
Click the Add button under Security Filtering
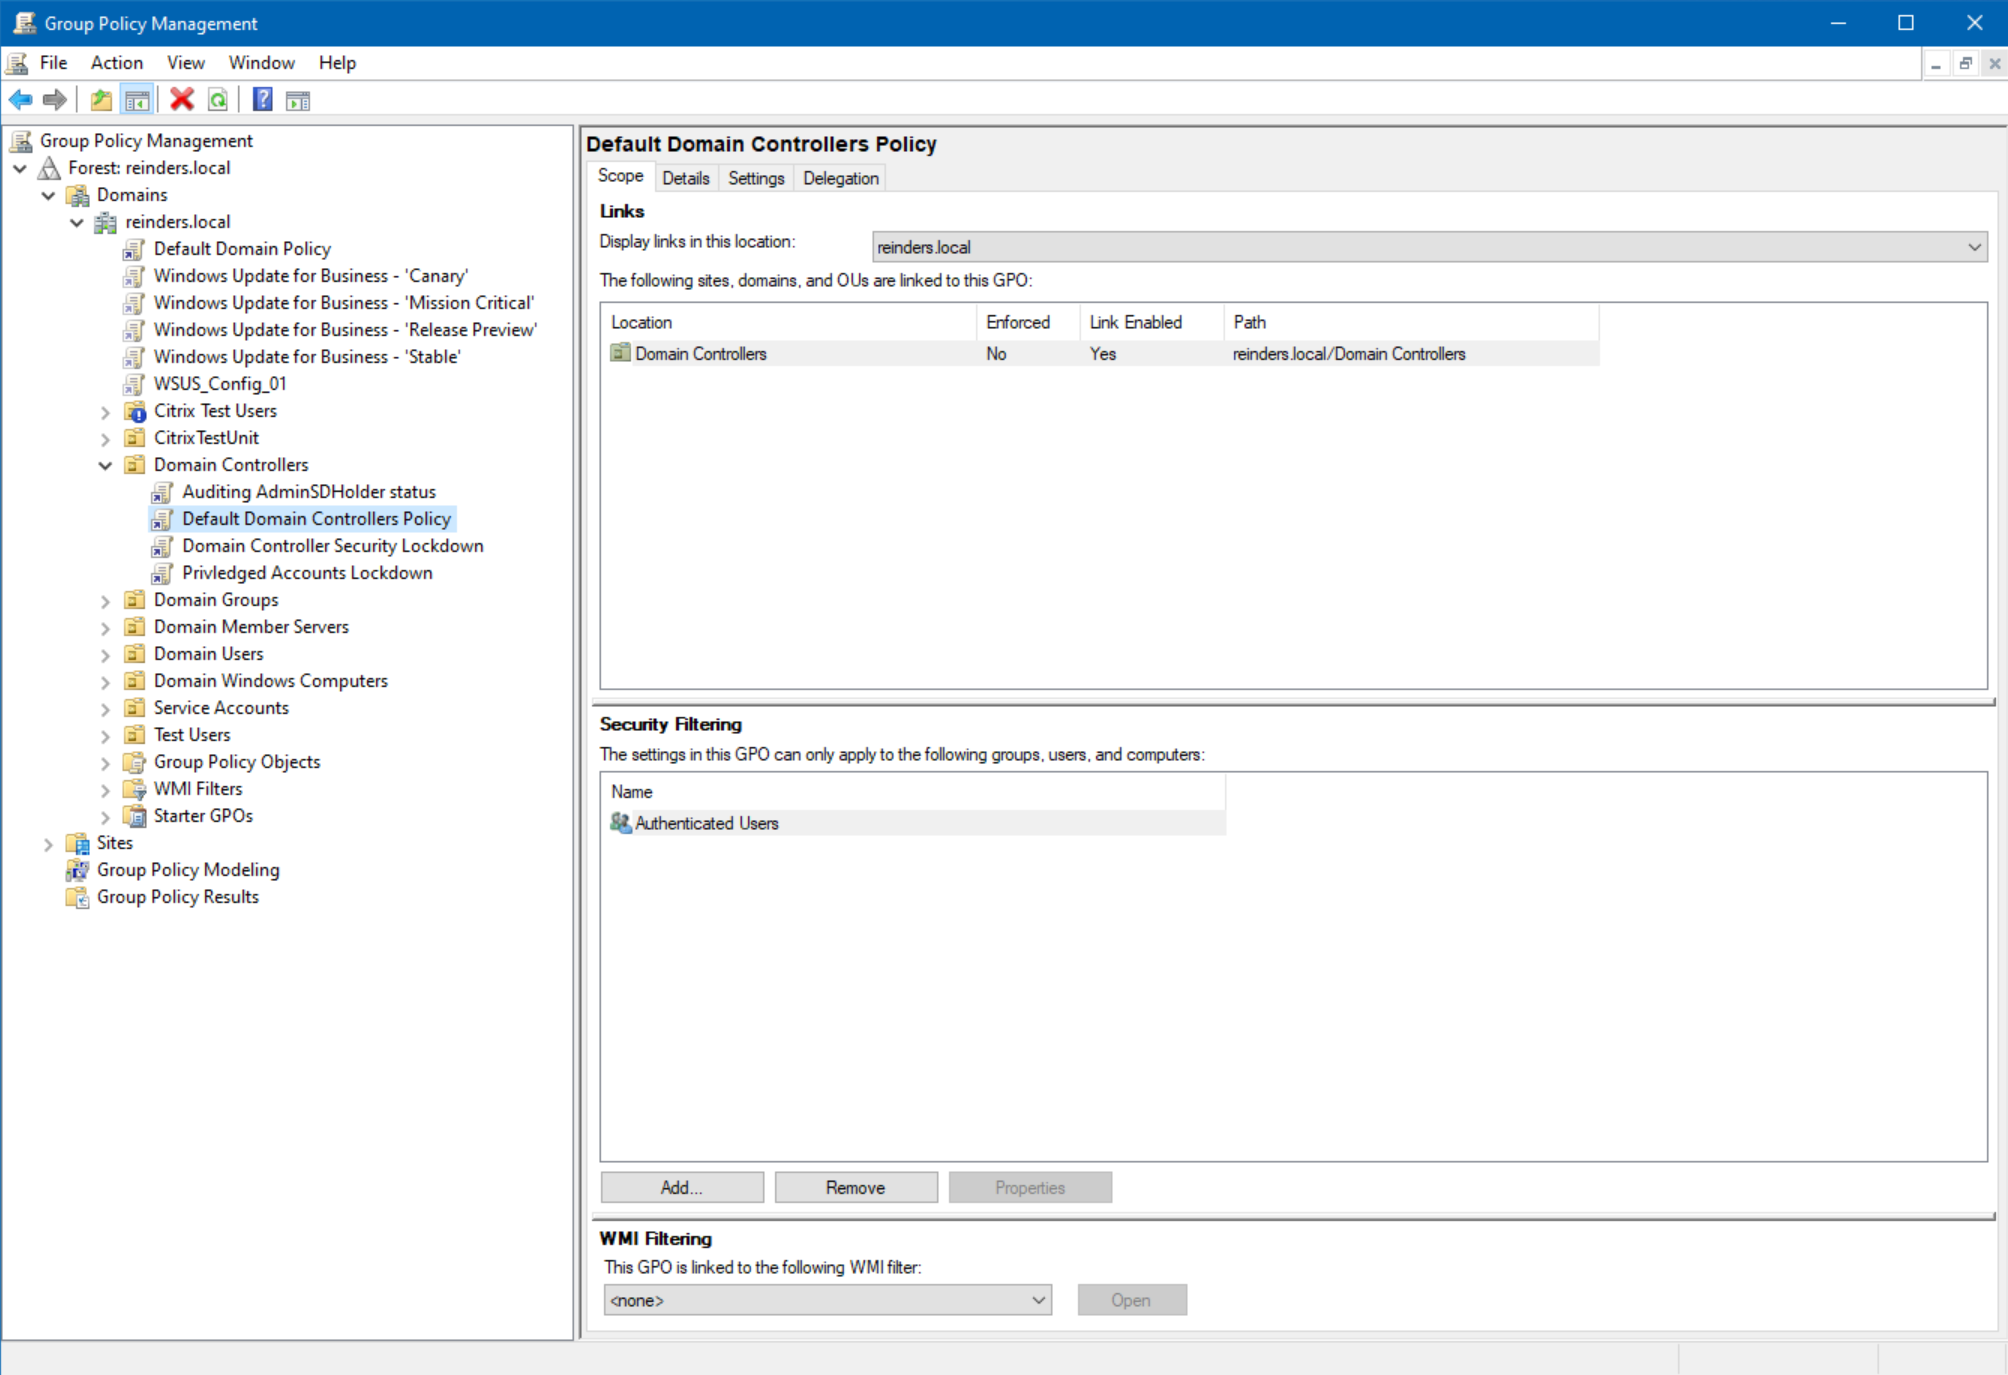[x=681, y=1187]
